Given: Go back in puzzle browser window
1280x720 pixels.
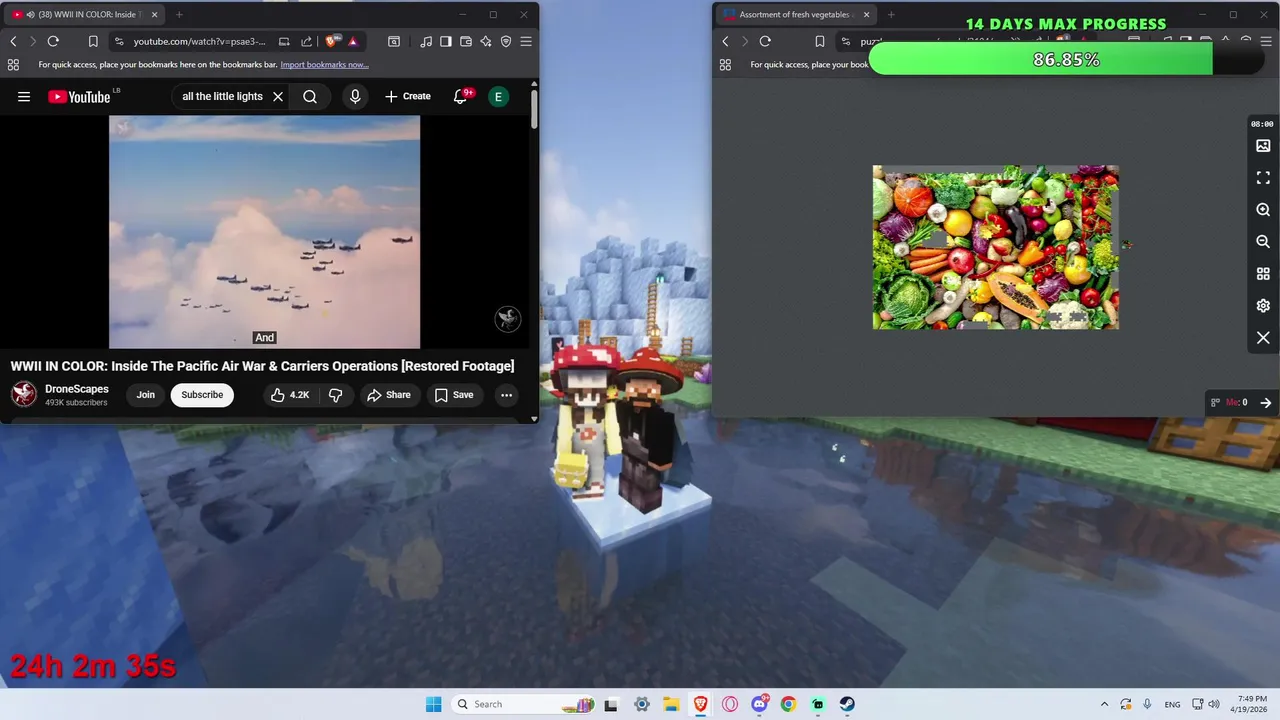Looking at the screenshot, I should coord(725,41).
